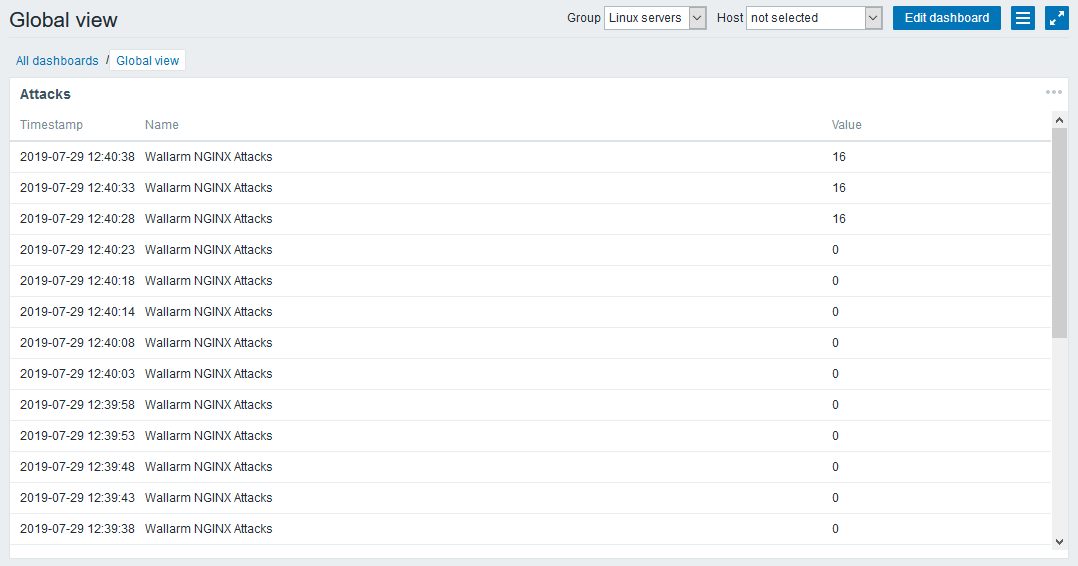Click the Edit dashboard button
Viewport: 1078px width, 566px height.
pos(946,18)
